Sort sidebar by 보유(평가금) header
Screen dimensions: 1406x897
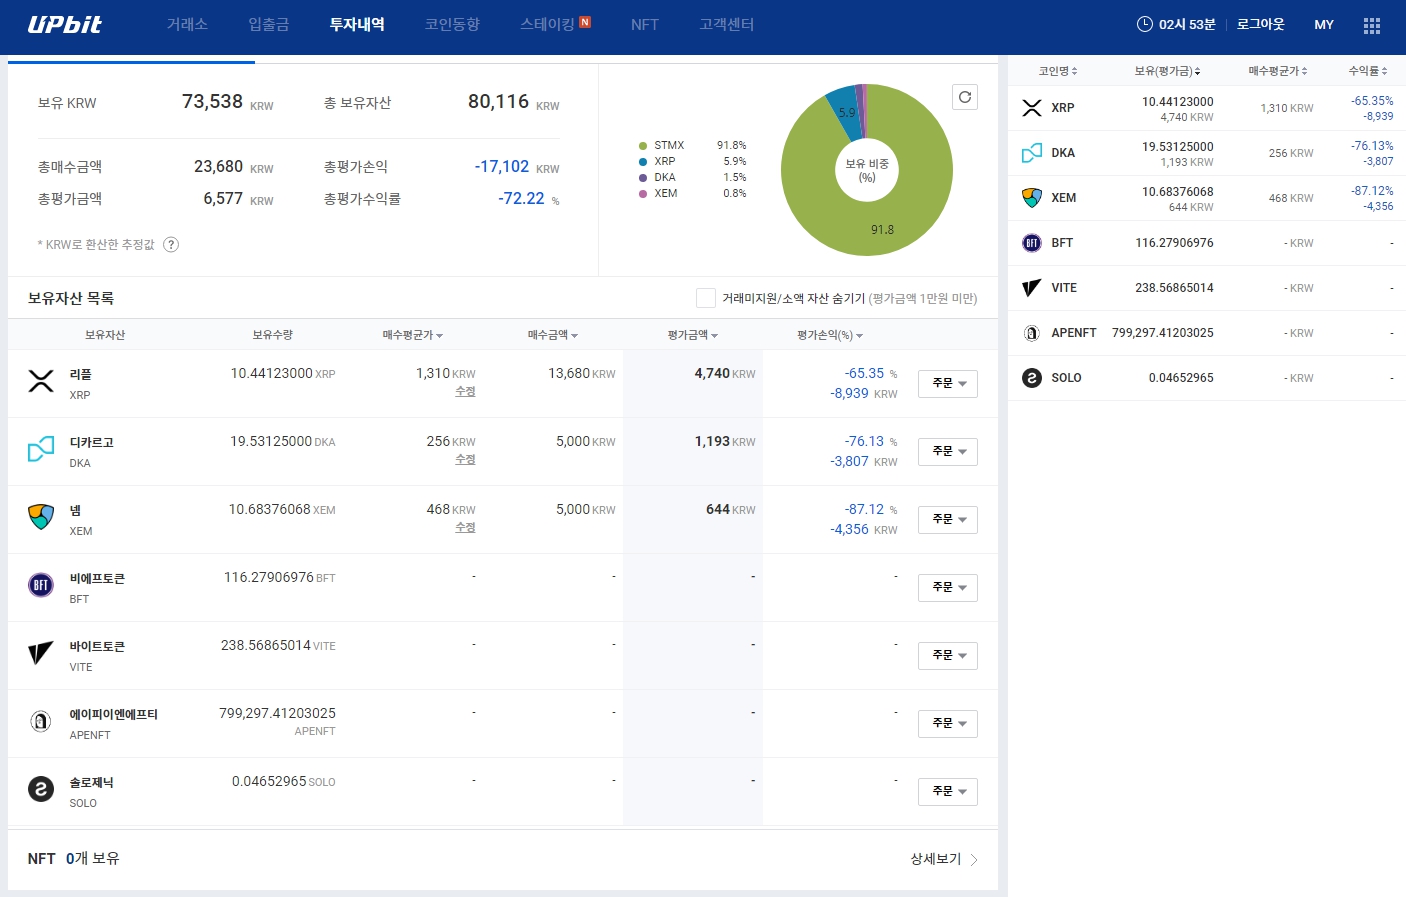(1168, 71)
